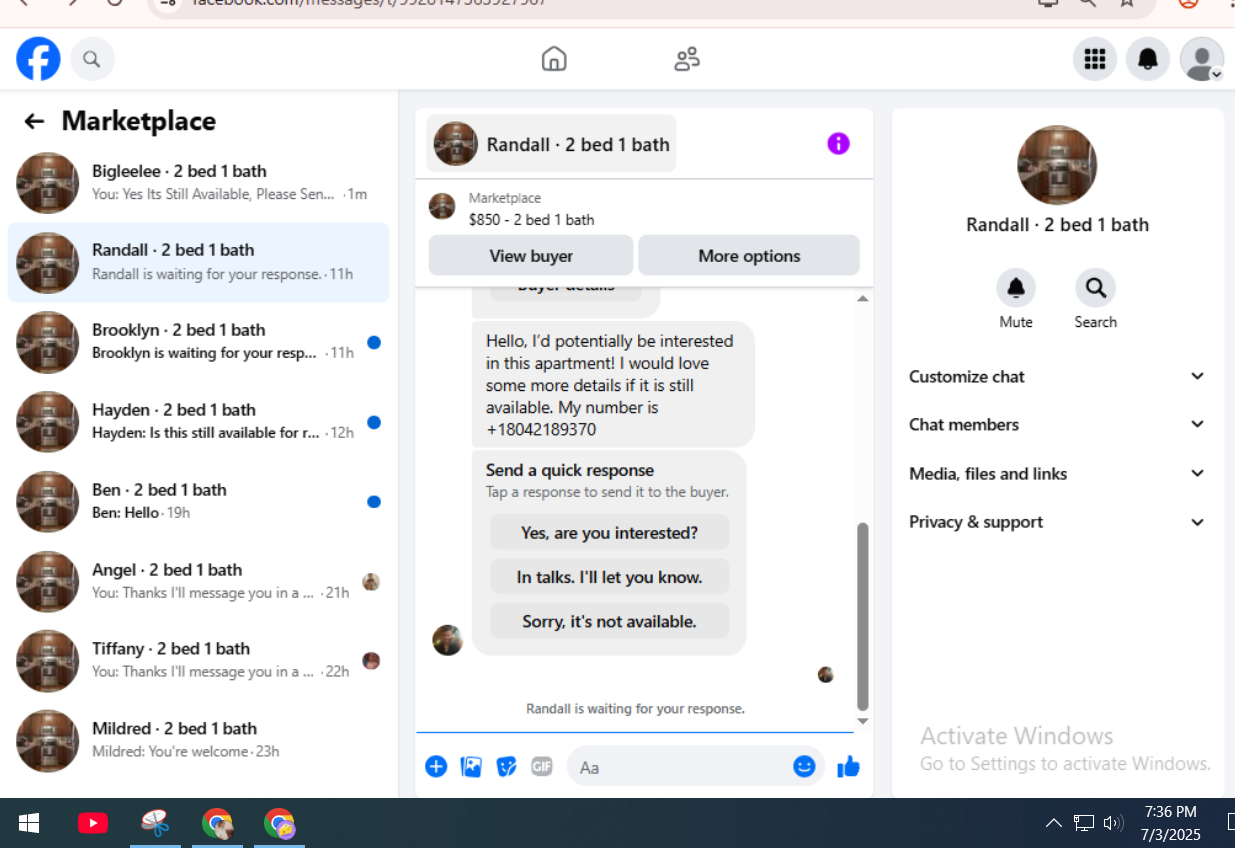
Task: Click the 'Send a quick response' heading
Action: [570, 470]
